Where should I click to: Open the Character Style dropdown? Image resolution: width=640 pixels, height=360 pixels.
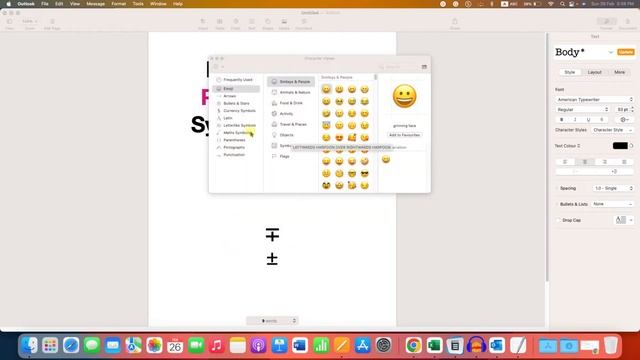click(612, 130)
